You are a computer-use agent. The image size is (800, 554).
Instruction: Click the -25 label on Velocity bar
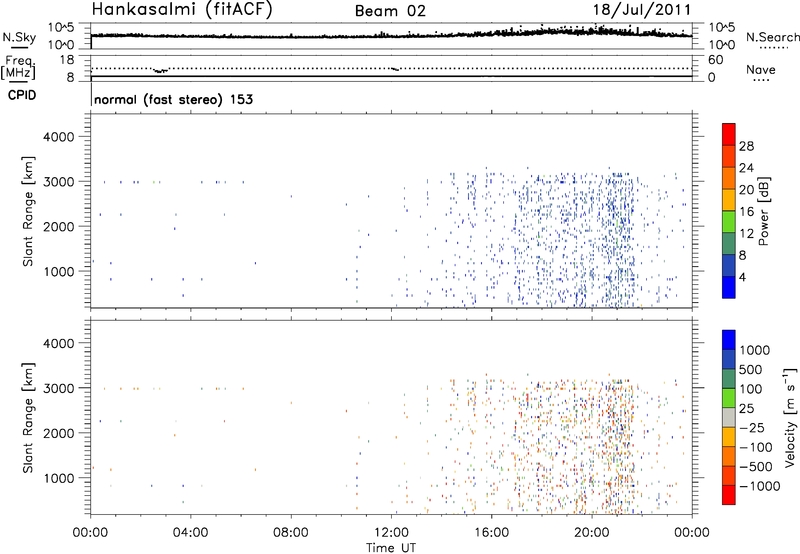[752, 427]
